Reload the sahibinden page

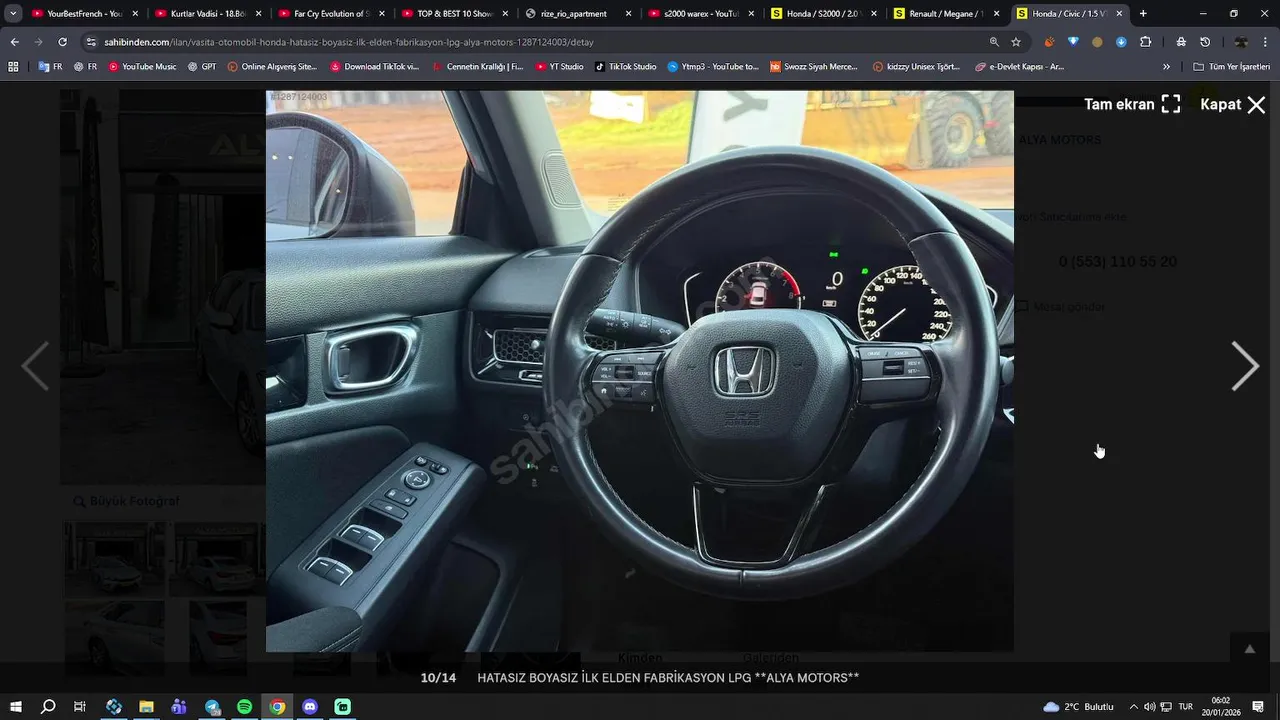(62, 42)
